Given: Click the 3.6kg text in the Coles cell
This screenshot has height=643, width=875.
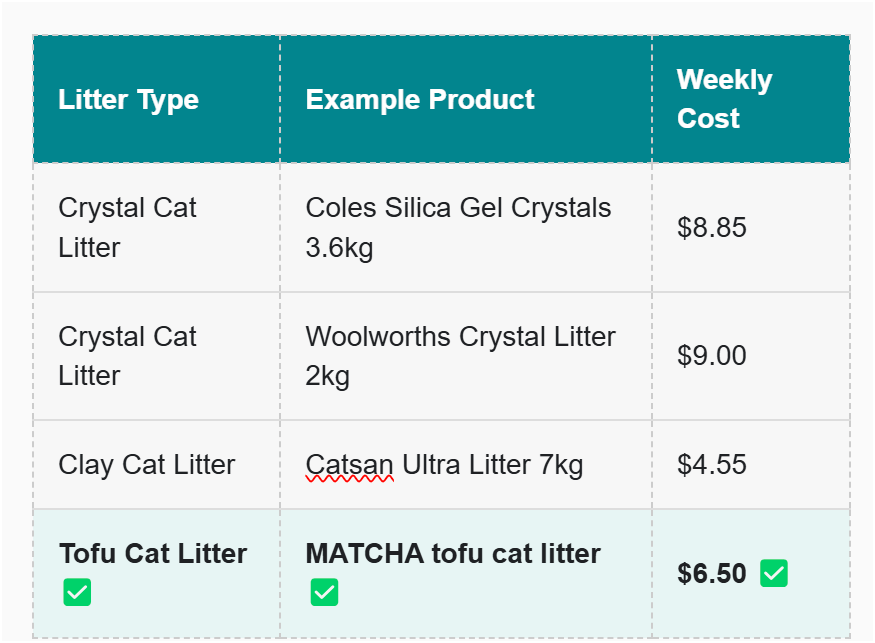Looking at the screenshot, I should coord(339,247).
